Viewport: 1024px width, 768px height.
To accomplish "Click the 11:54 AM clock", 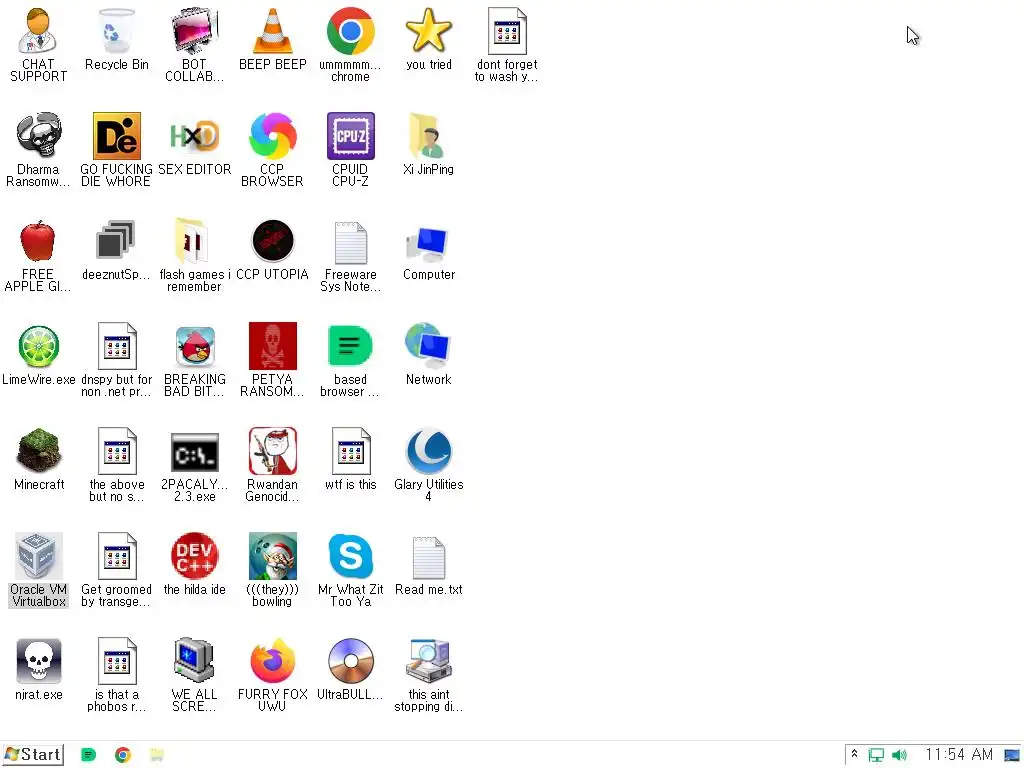I will pyautogui.click(x=959, y=755).
